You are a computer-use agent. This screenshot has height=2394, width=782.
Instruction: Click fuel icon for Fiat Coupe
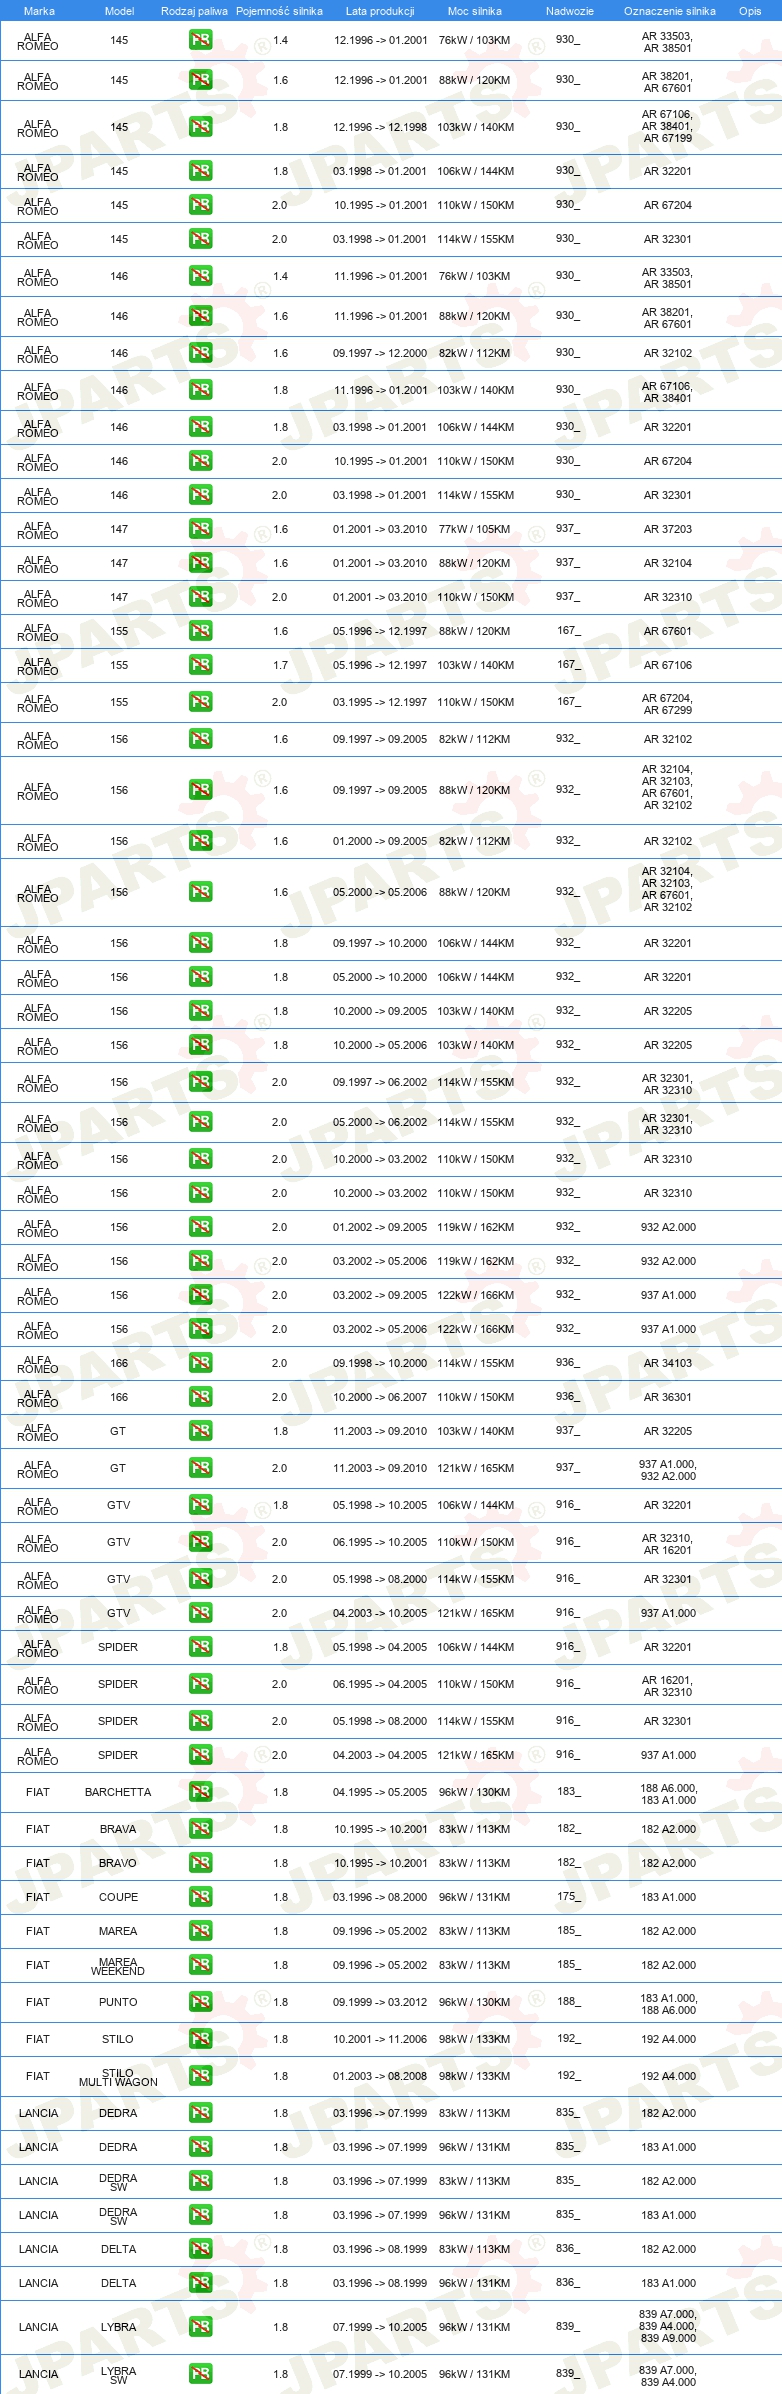click(200, 1897)
